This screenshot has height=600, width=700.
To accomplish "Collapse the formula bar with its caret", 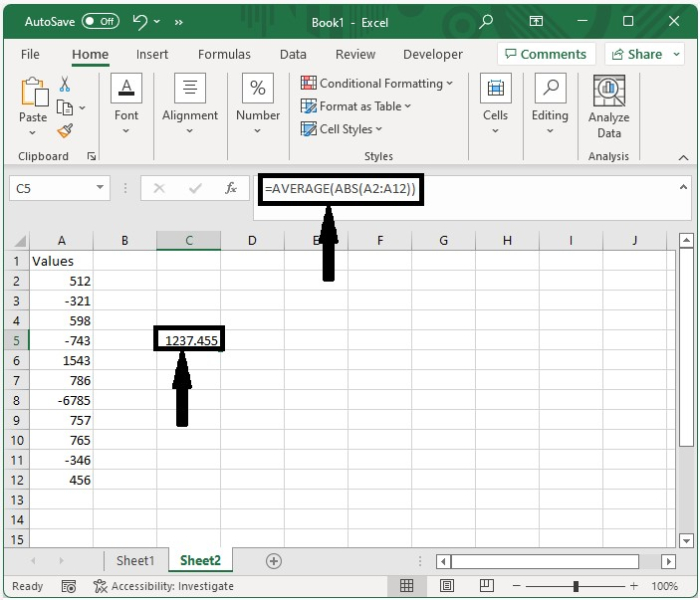I will tap(683, 187).
